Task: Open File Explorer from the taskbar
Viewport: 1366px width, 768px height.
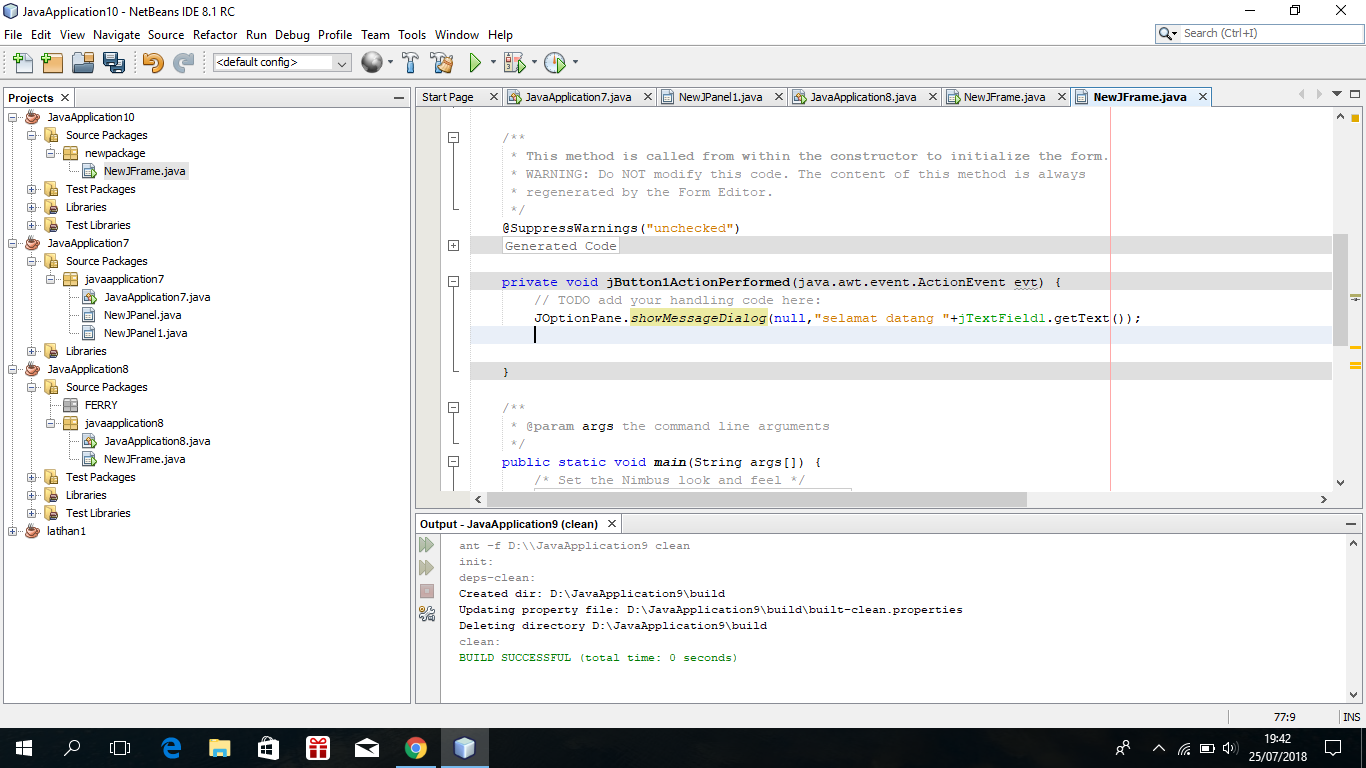Action: click(x=220, y=748)
